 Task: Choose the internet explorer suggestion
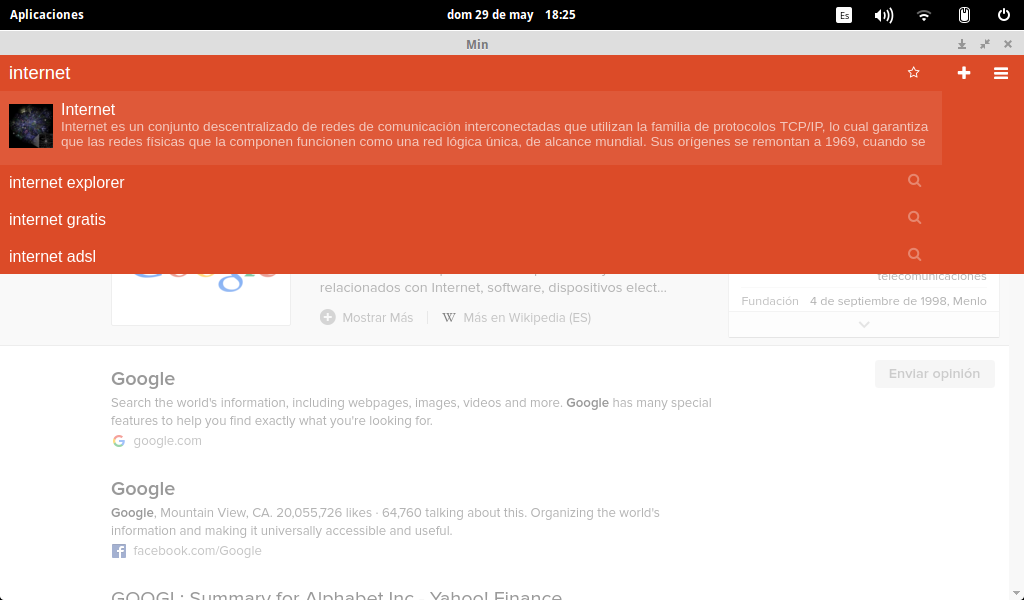tap(471, 182)
